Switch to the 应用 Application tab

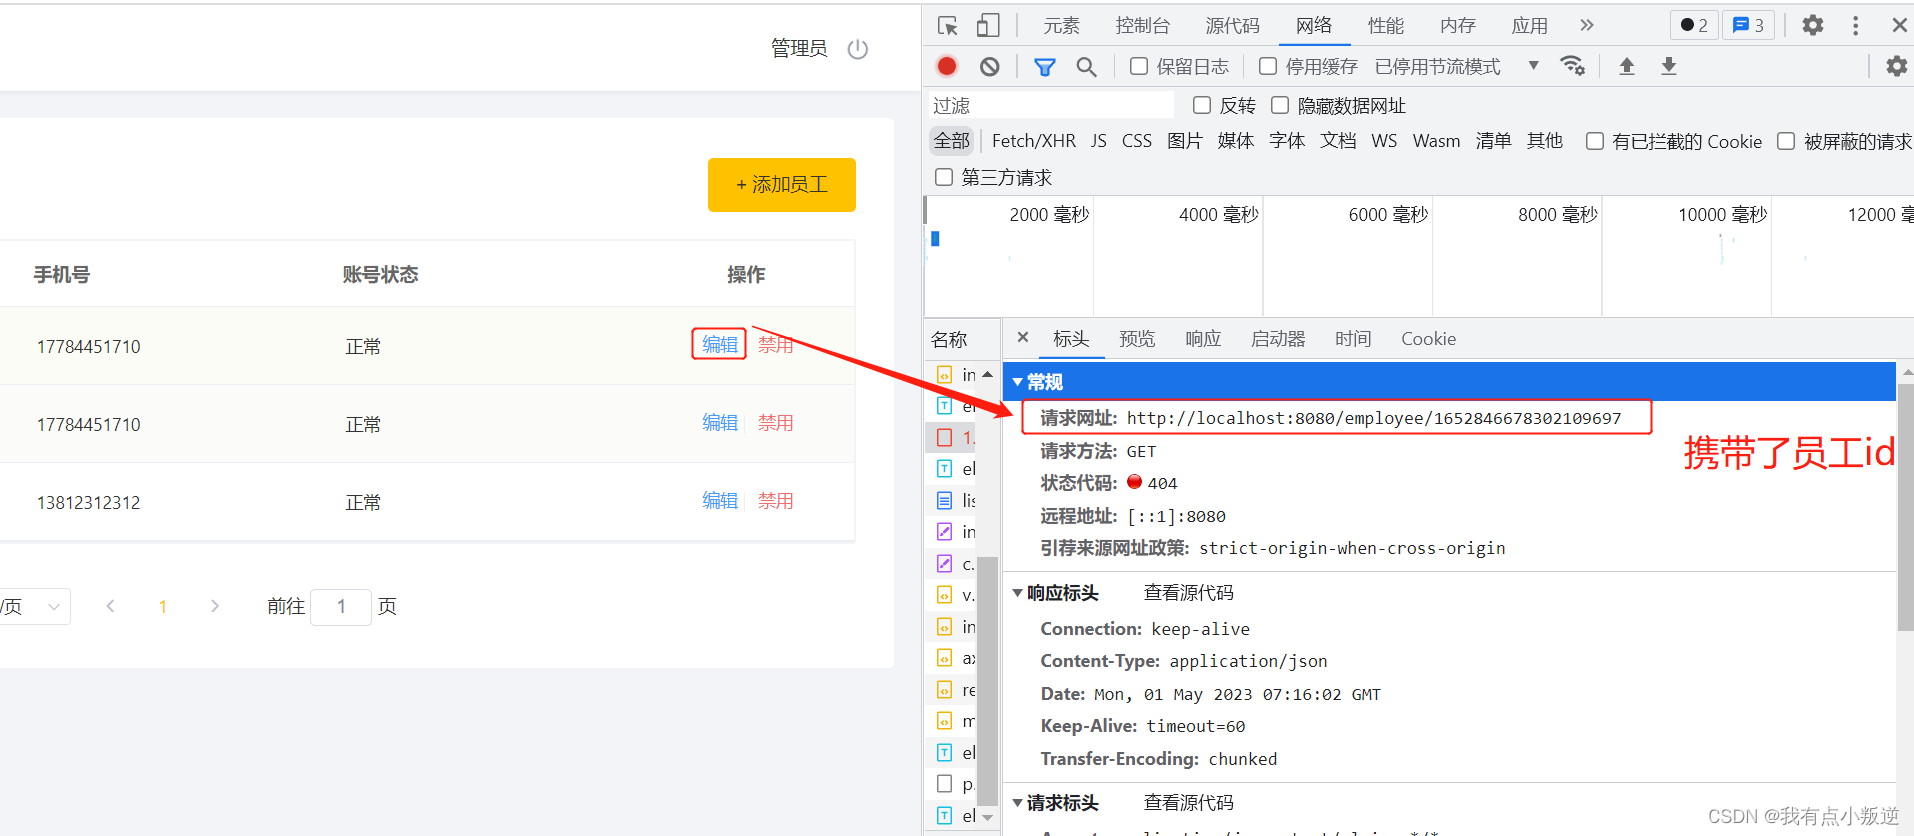[x=1530, y=26]
